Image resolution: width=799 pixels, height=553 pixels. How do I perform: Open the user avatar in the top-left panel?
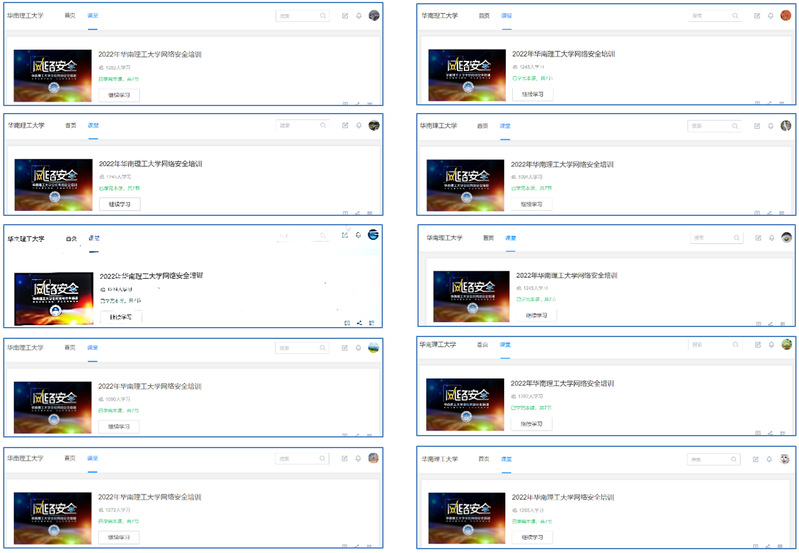pos(374,15)
